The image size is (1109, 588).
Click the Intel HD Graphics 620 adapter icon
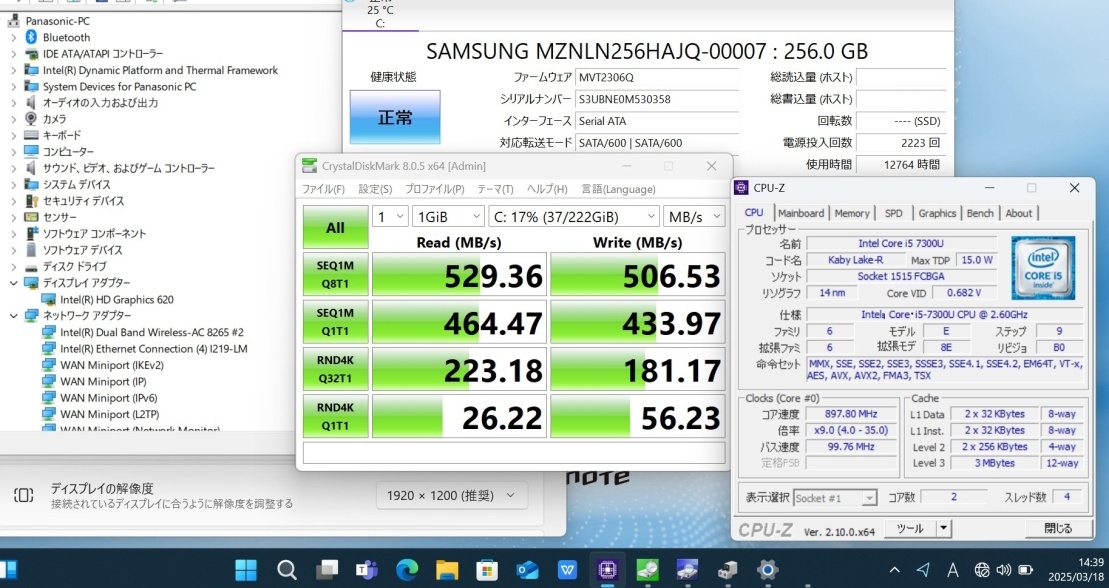pos(49,299)
